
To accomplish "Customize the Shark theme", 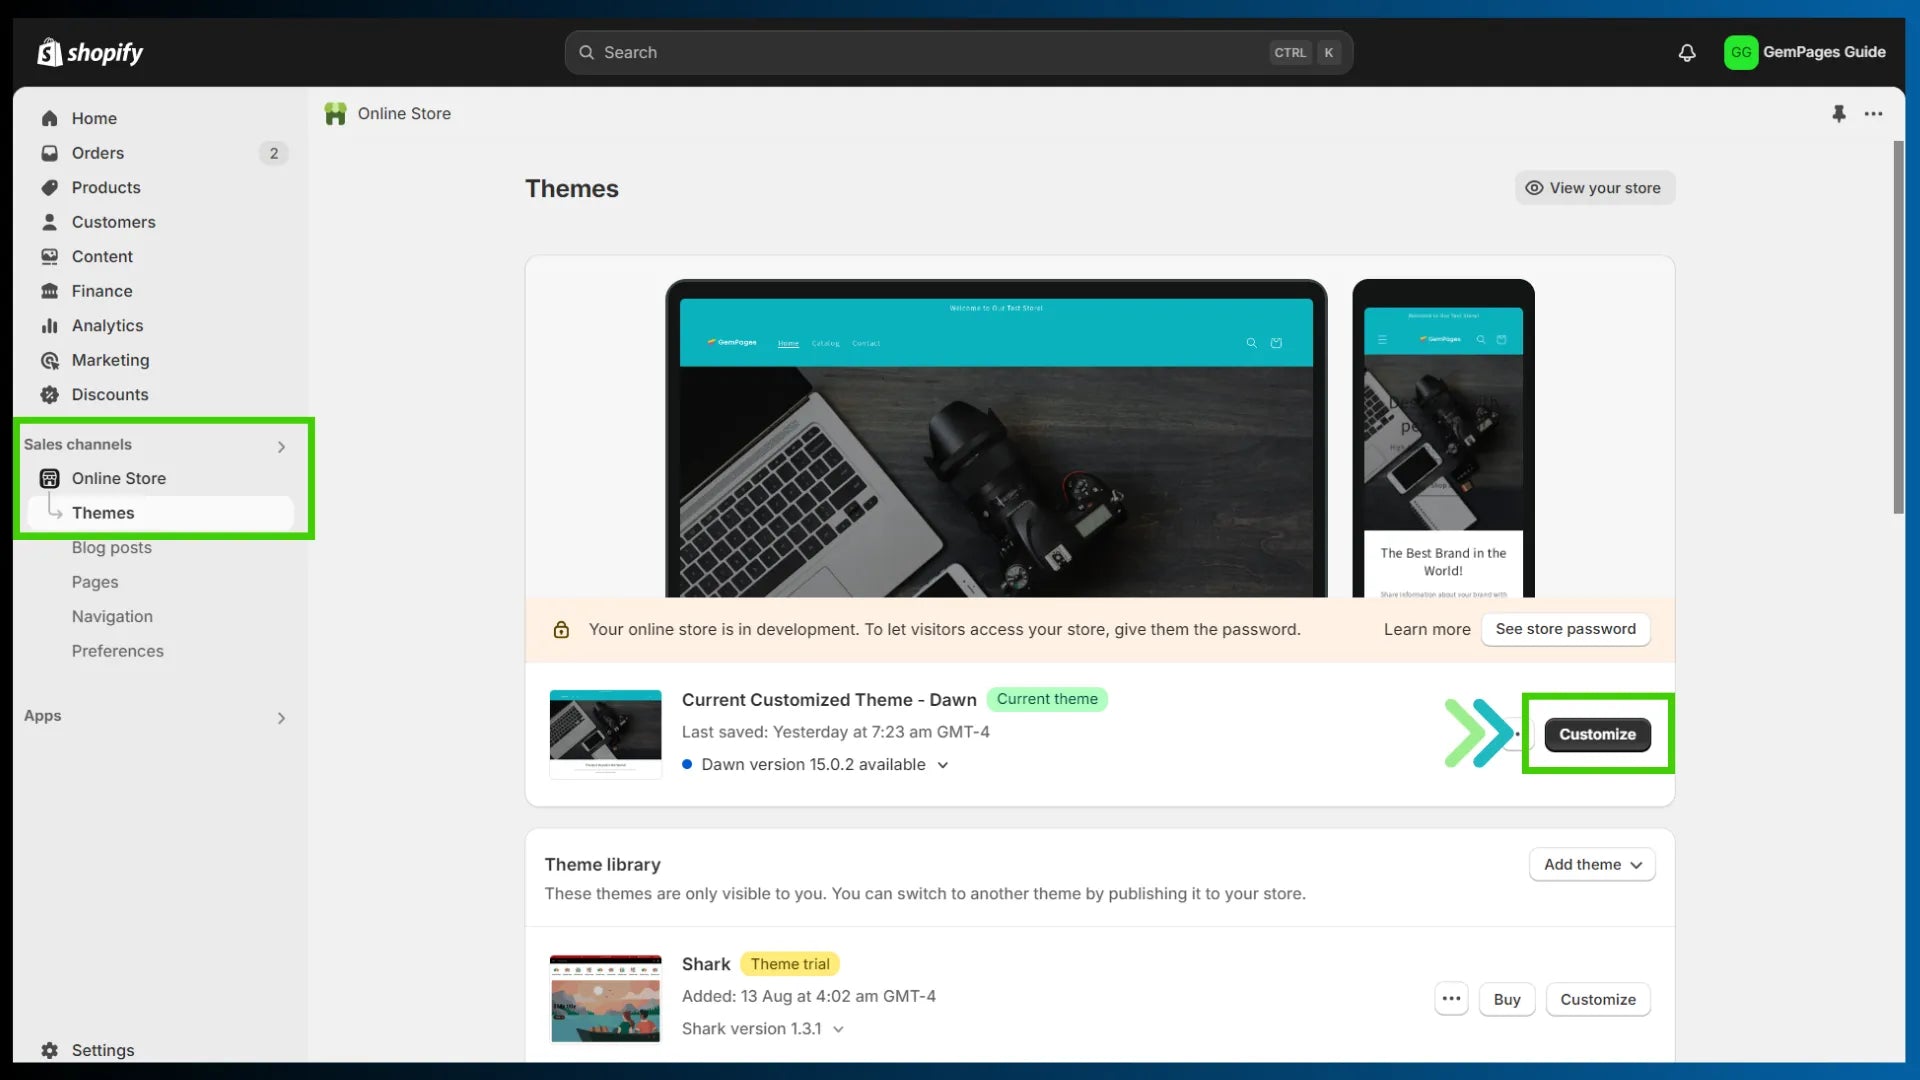I will pyautogui.click(x=1598, y=999).
